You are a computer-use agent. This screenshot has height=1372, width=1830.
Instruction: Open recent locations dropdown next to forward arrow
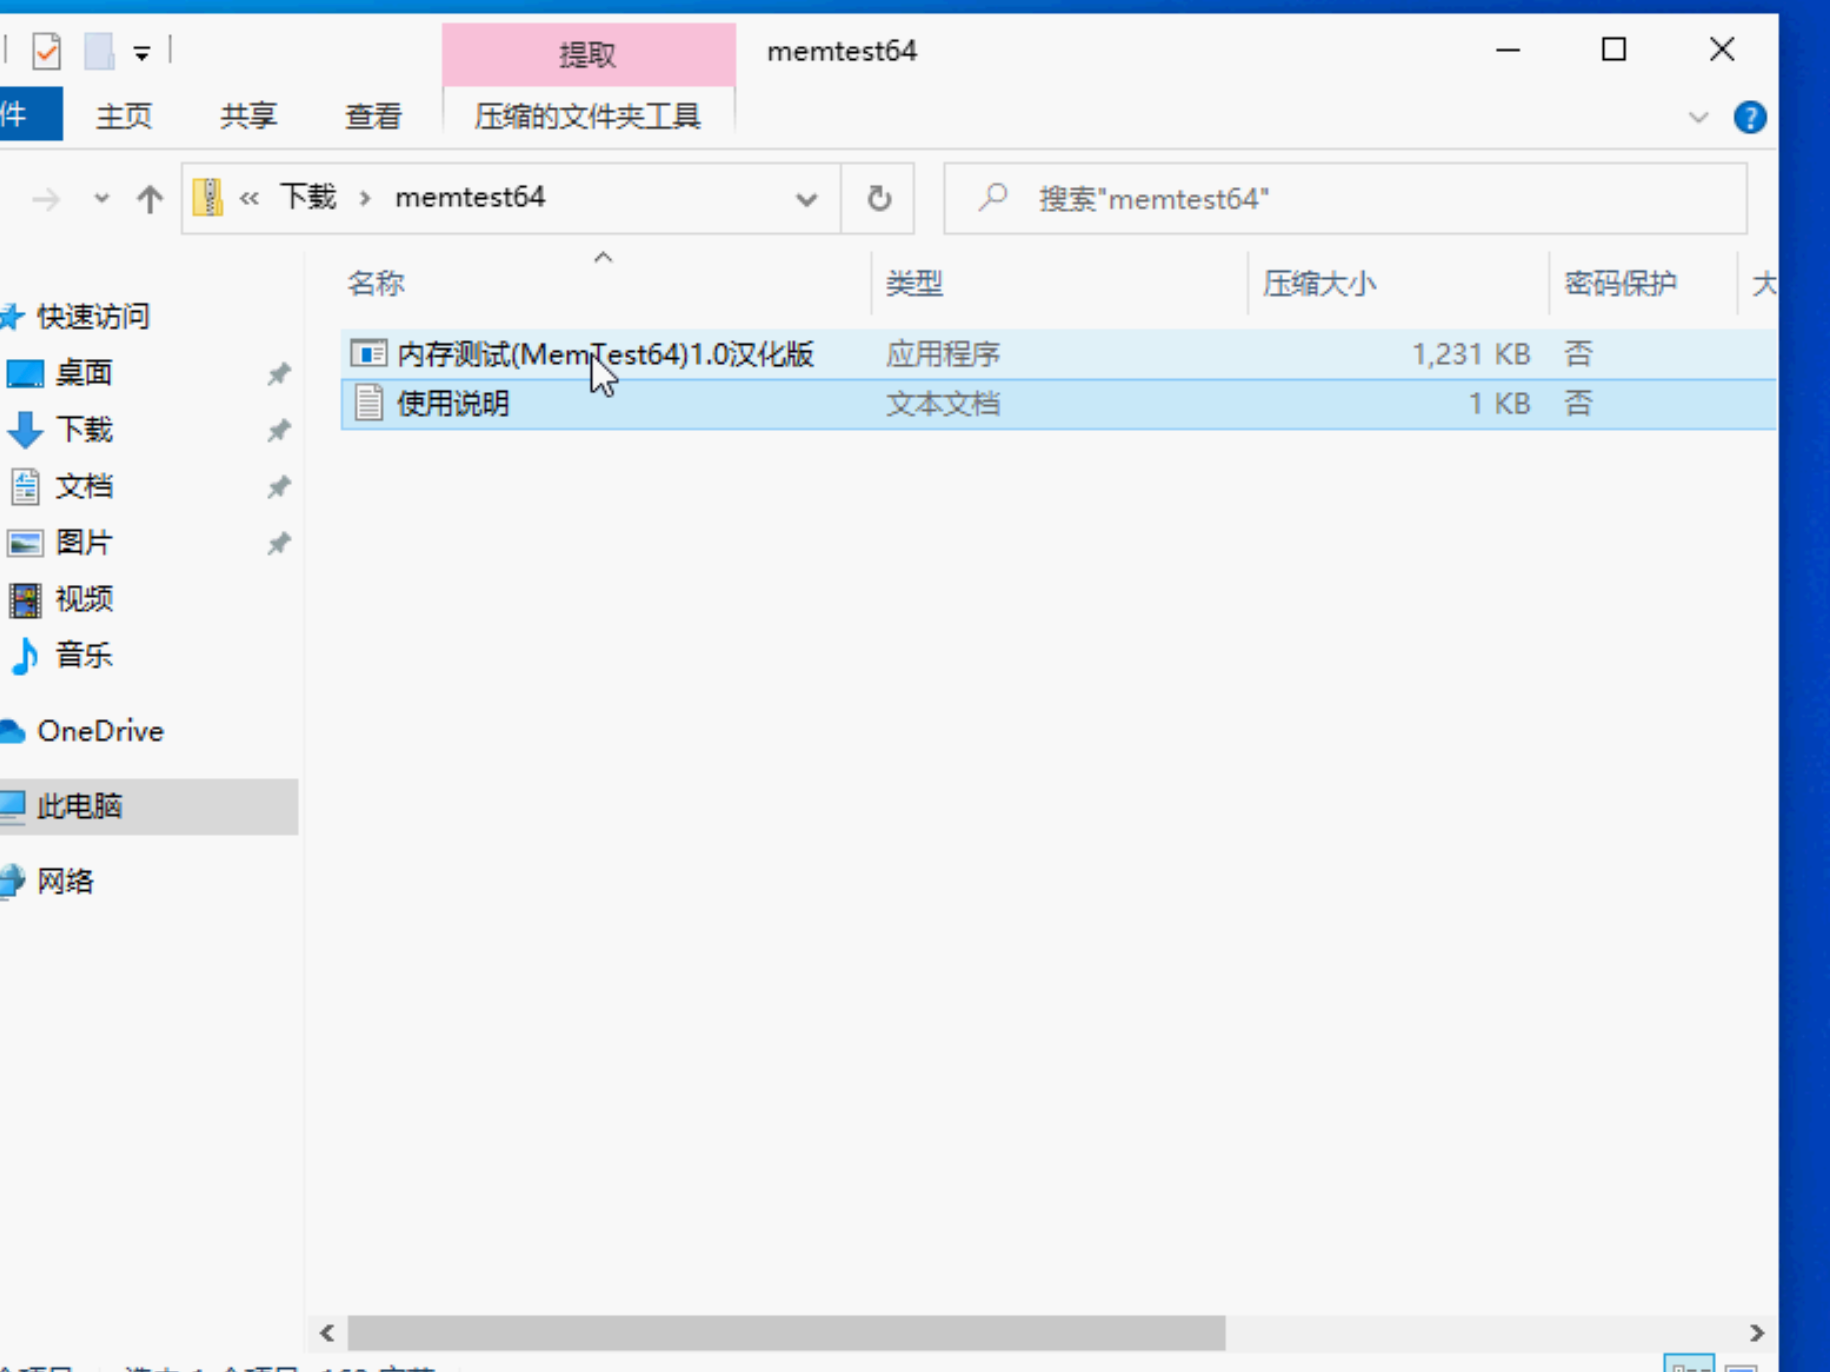point(101,198)
